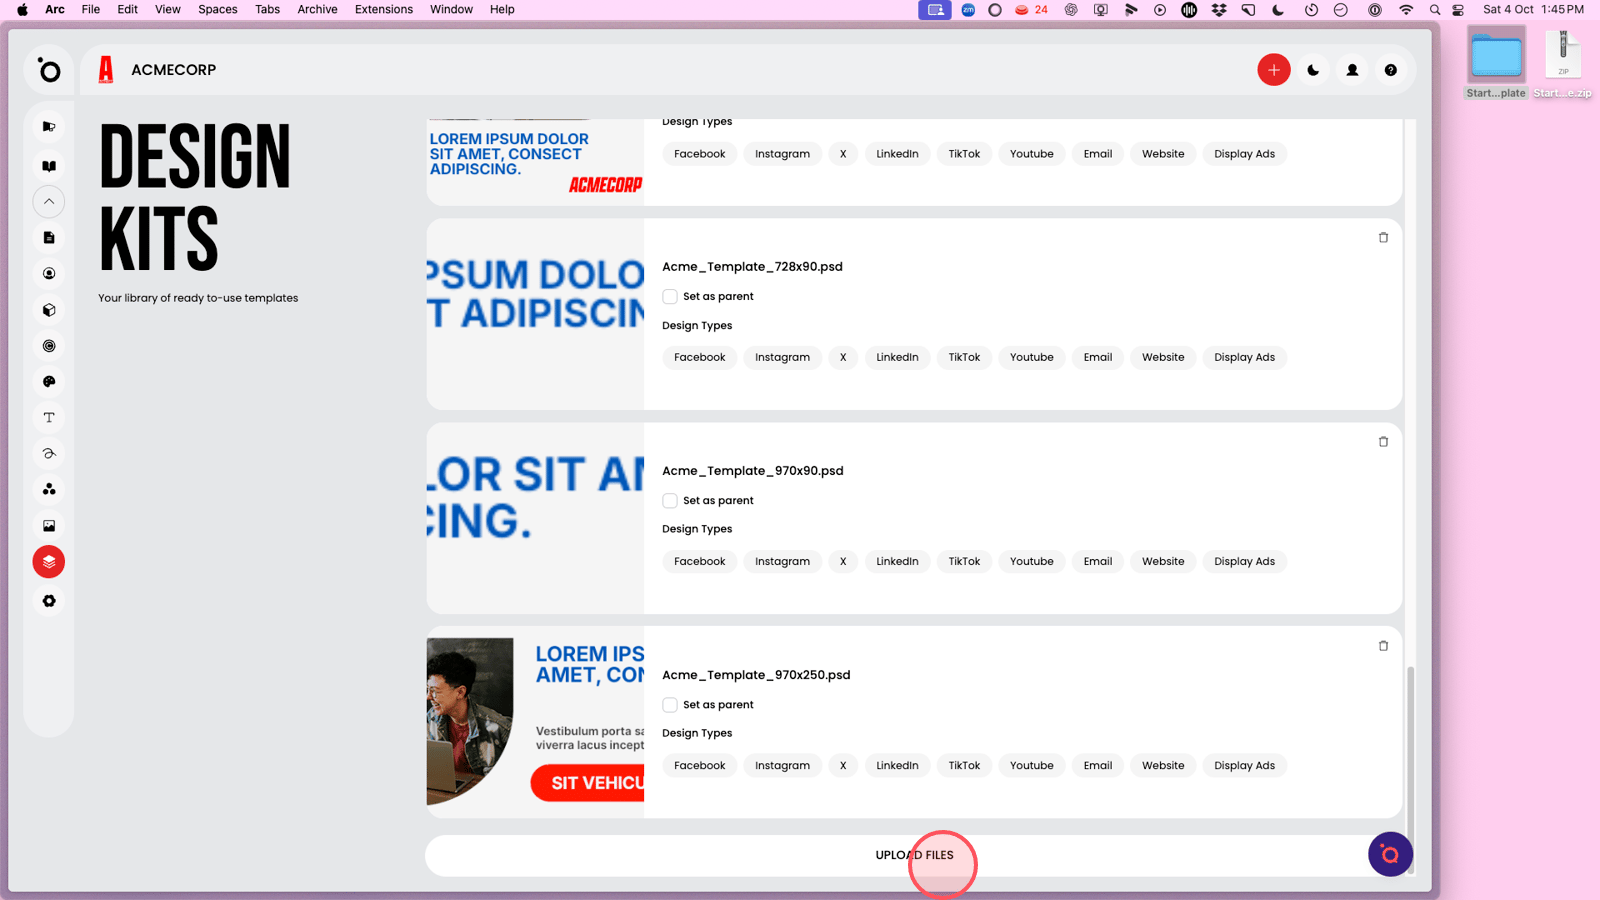This screenshot has width=1600, height=900.
Task: Open the Arc menu in the menu bar
Action: coord(55,10)
